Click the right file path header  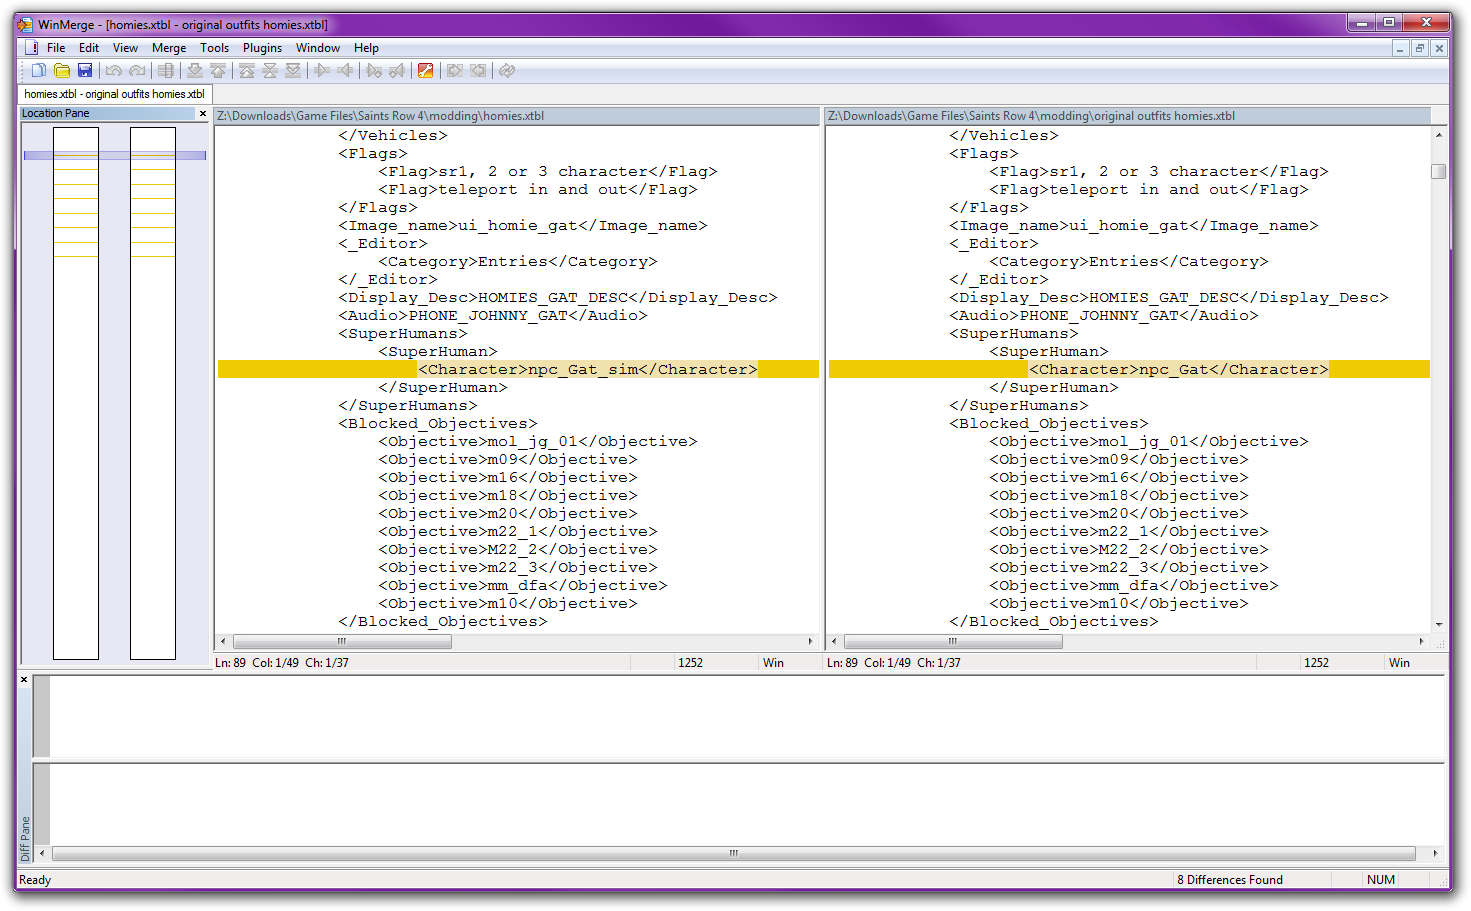1129,116
